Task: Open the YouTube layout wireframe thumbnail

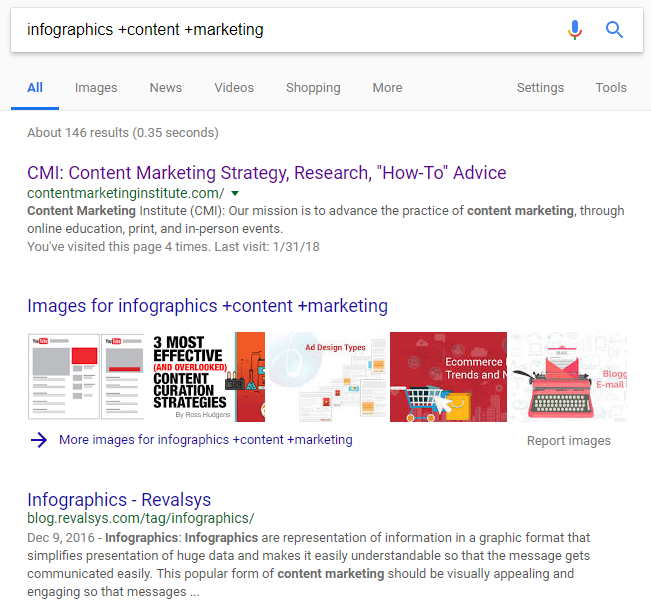Action: [86, 377]
